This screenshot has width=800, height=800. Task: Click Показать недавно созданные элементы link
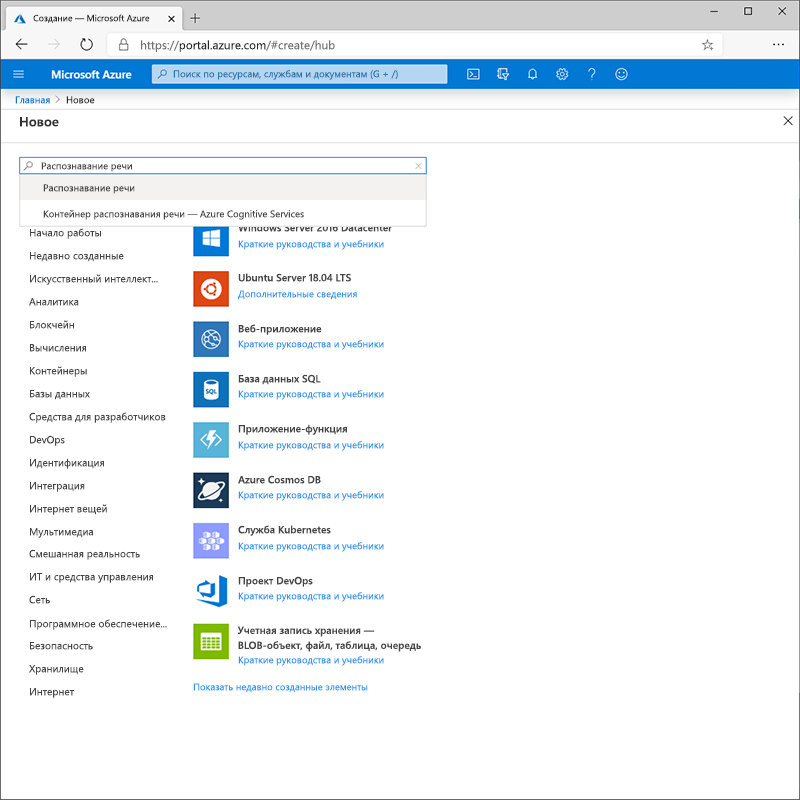pos(280,687)
